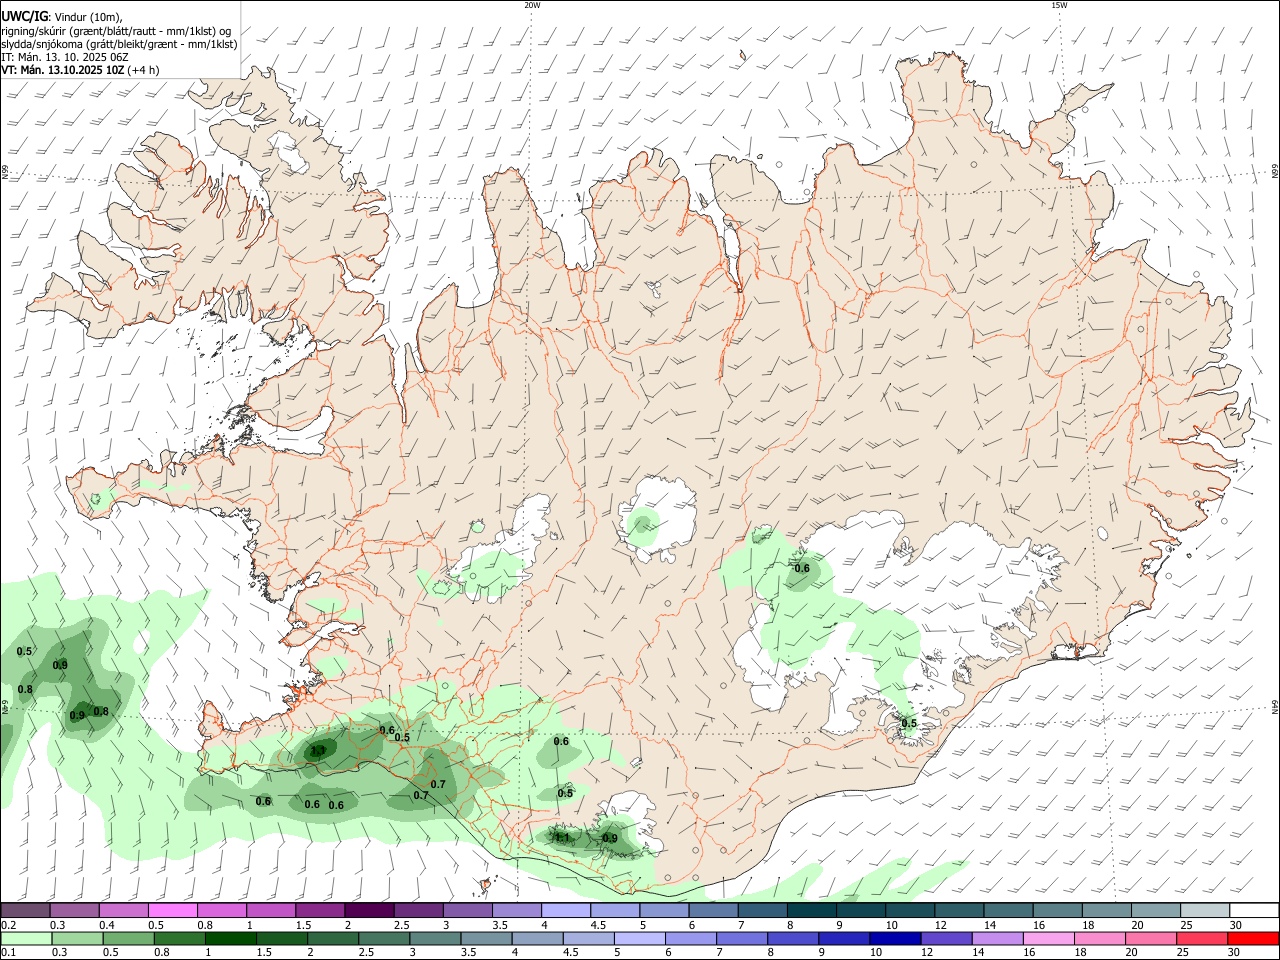Click the light periwinkle swatch labeled 4 in upper legend
The width and height of the screenshot is (1280, 960).
564,911
